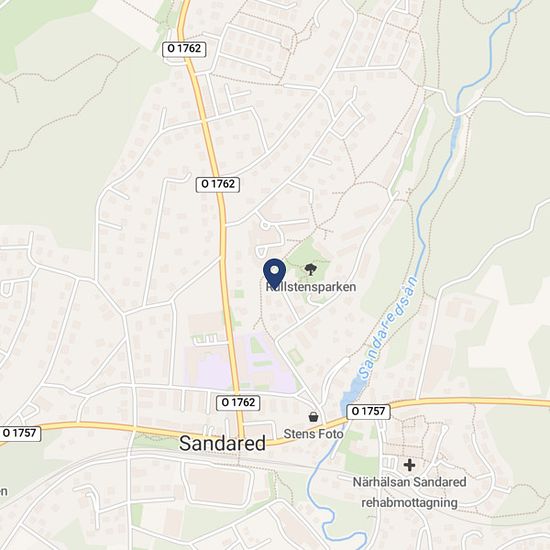Select the Närhälsan Sandared rehabmottagning label
This screenshot has height=550, width=550.
409,492
